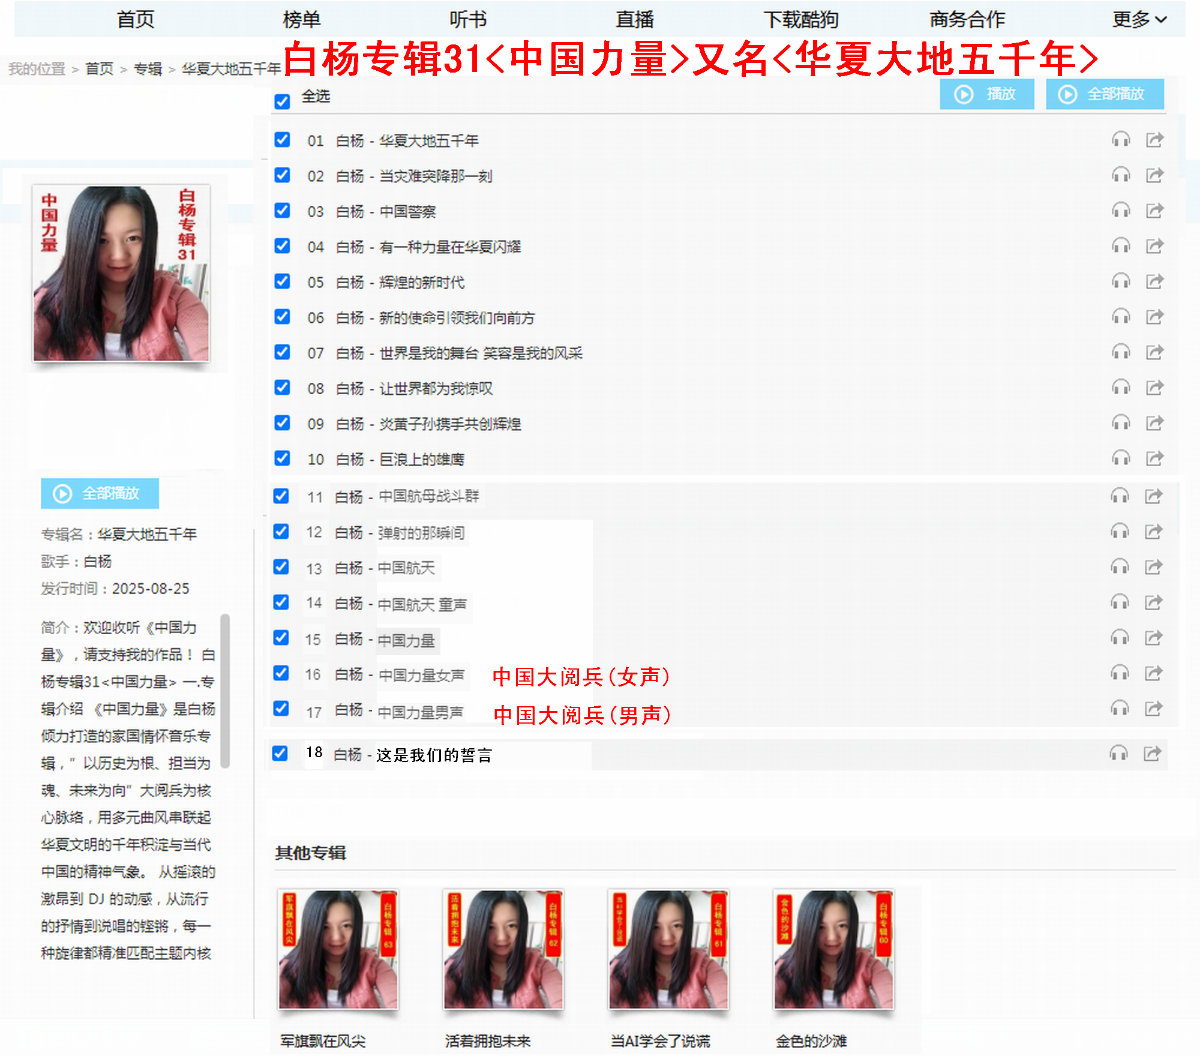
Task: Open the 金色的沙滩 album thumbnail
Action: (833, 950)
